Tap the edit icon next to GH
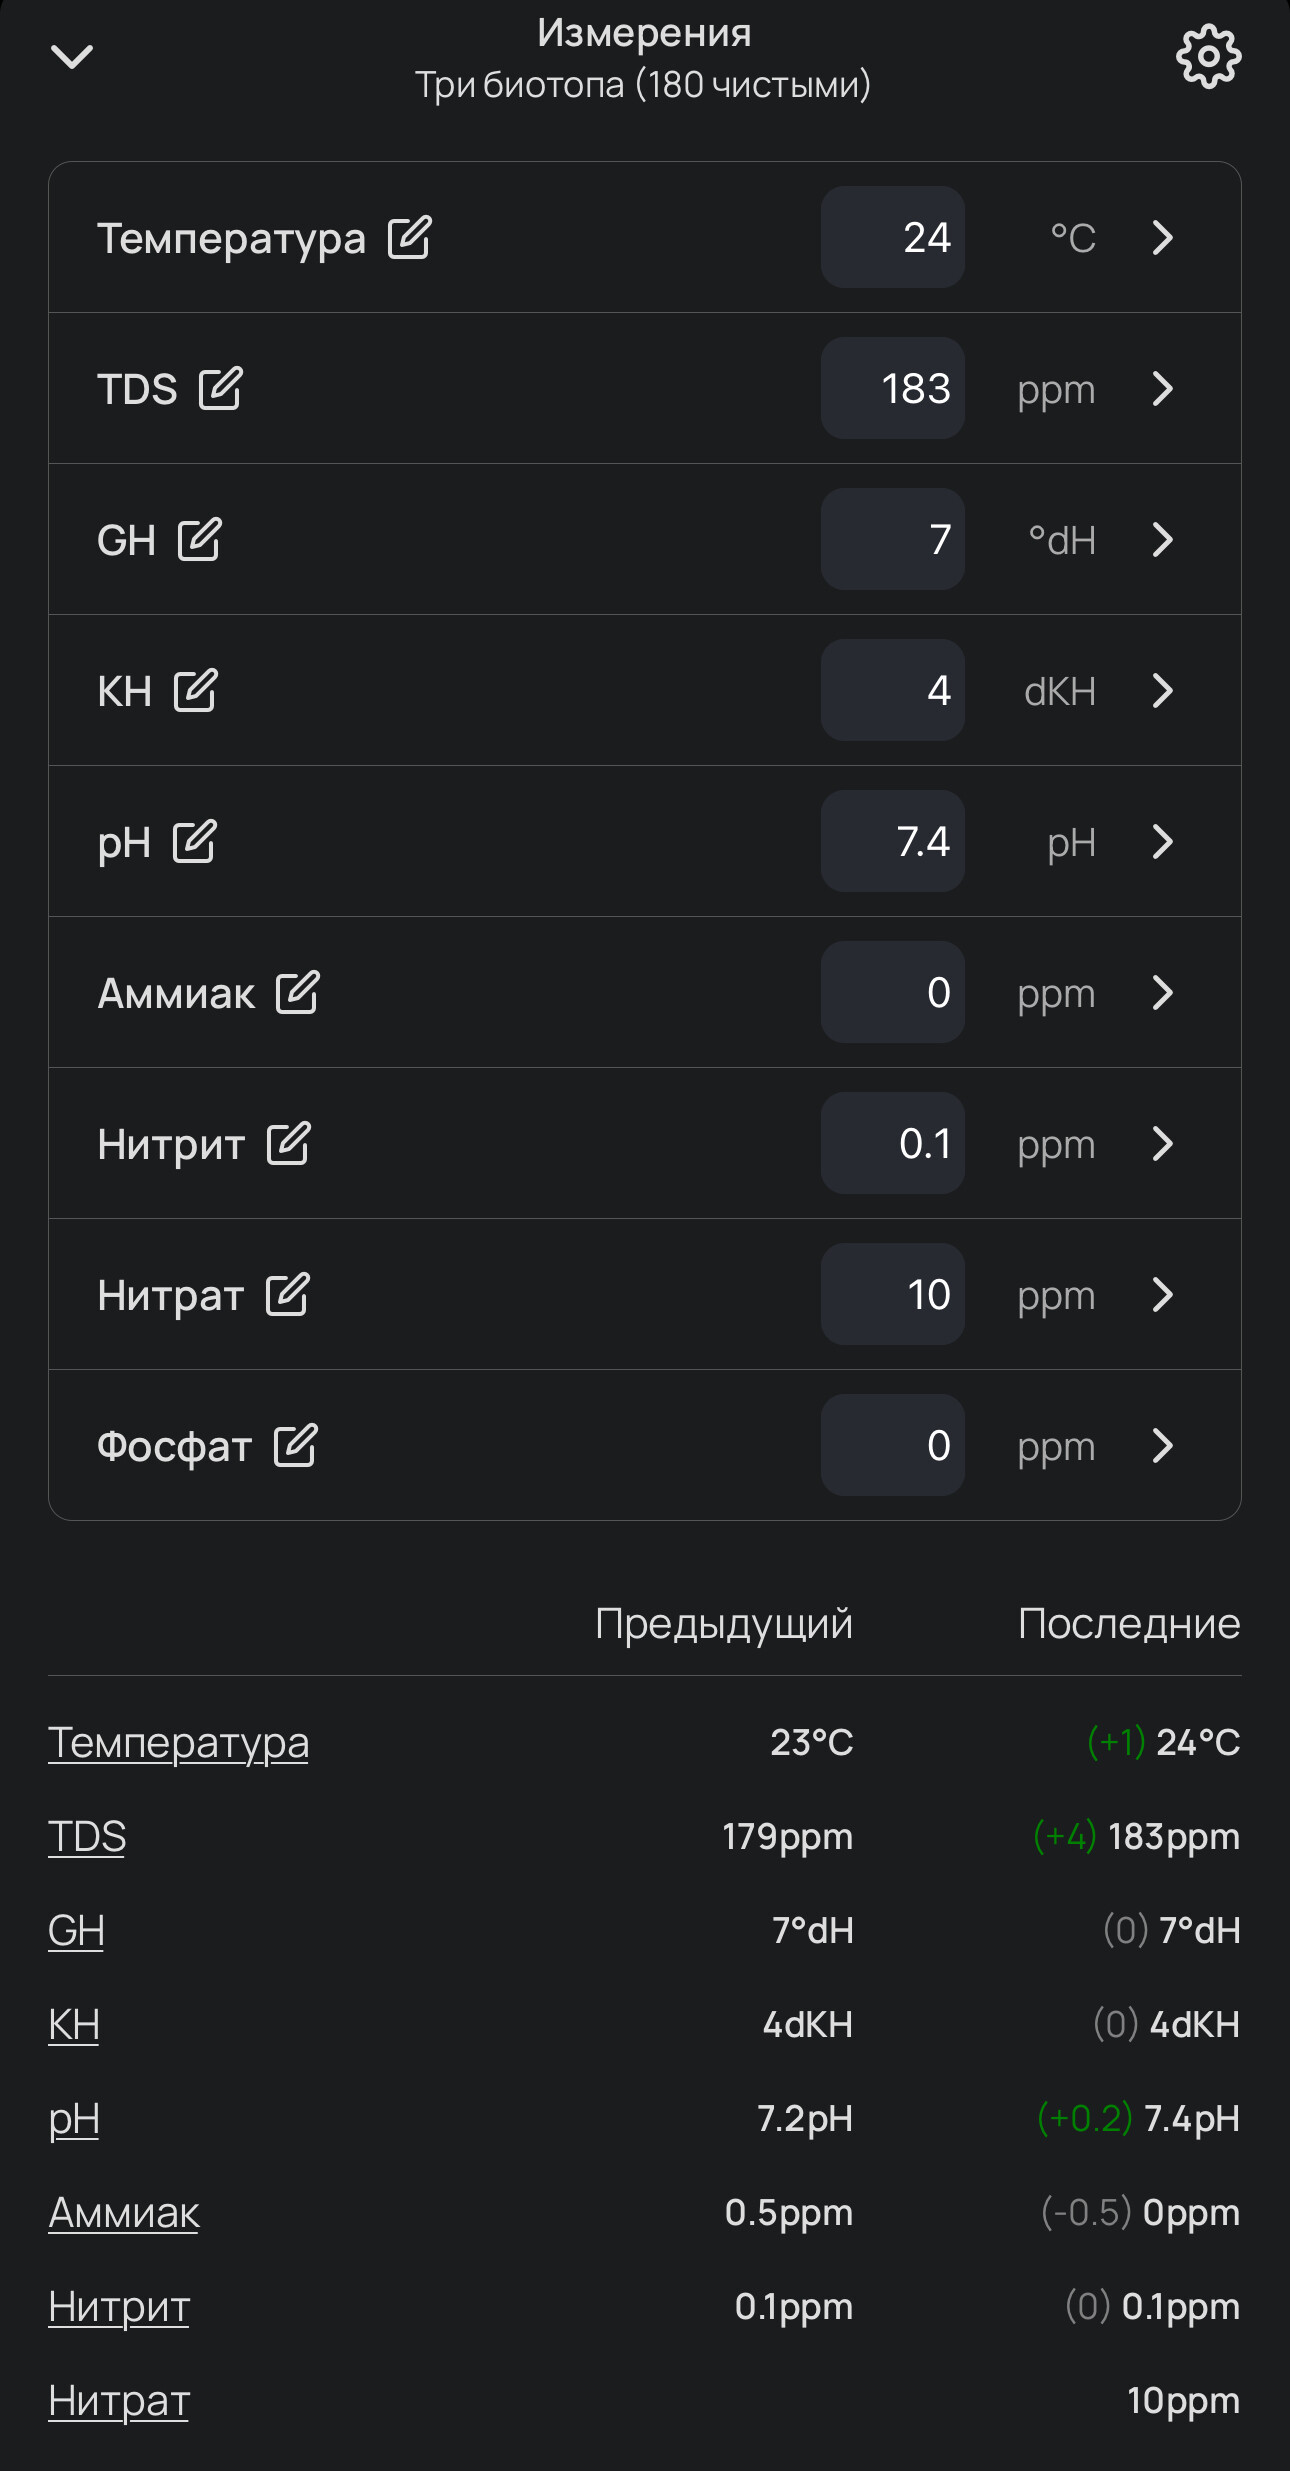Screen dimensions: 1290x2471 [x=199, y=540]
